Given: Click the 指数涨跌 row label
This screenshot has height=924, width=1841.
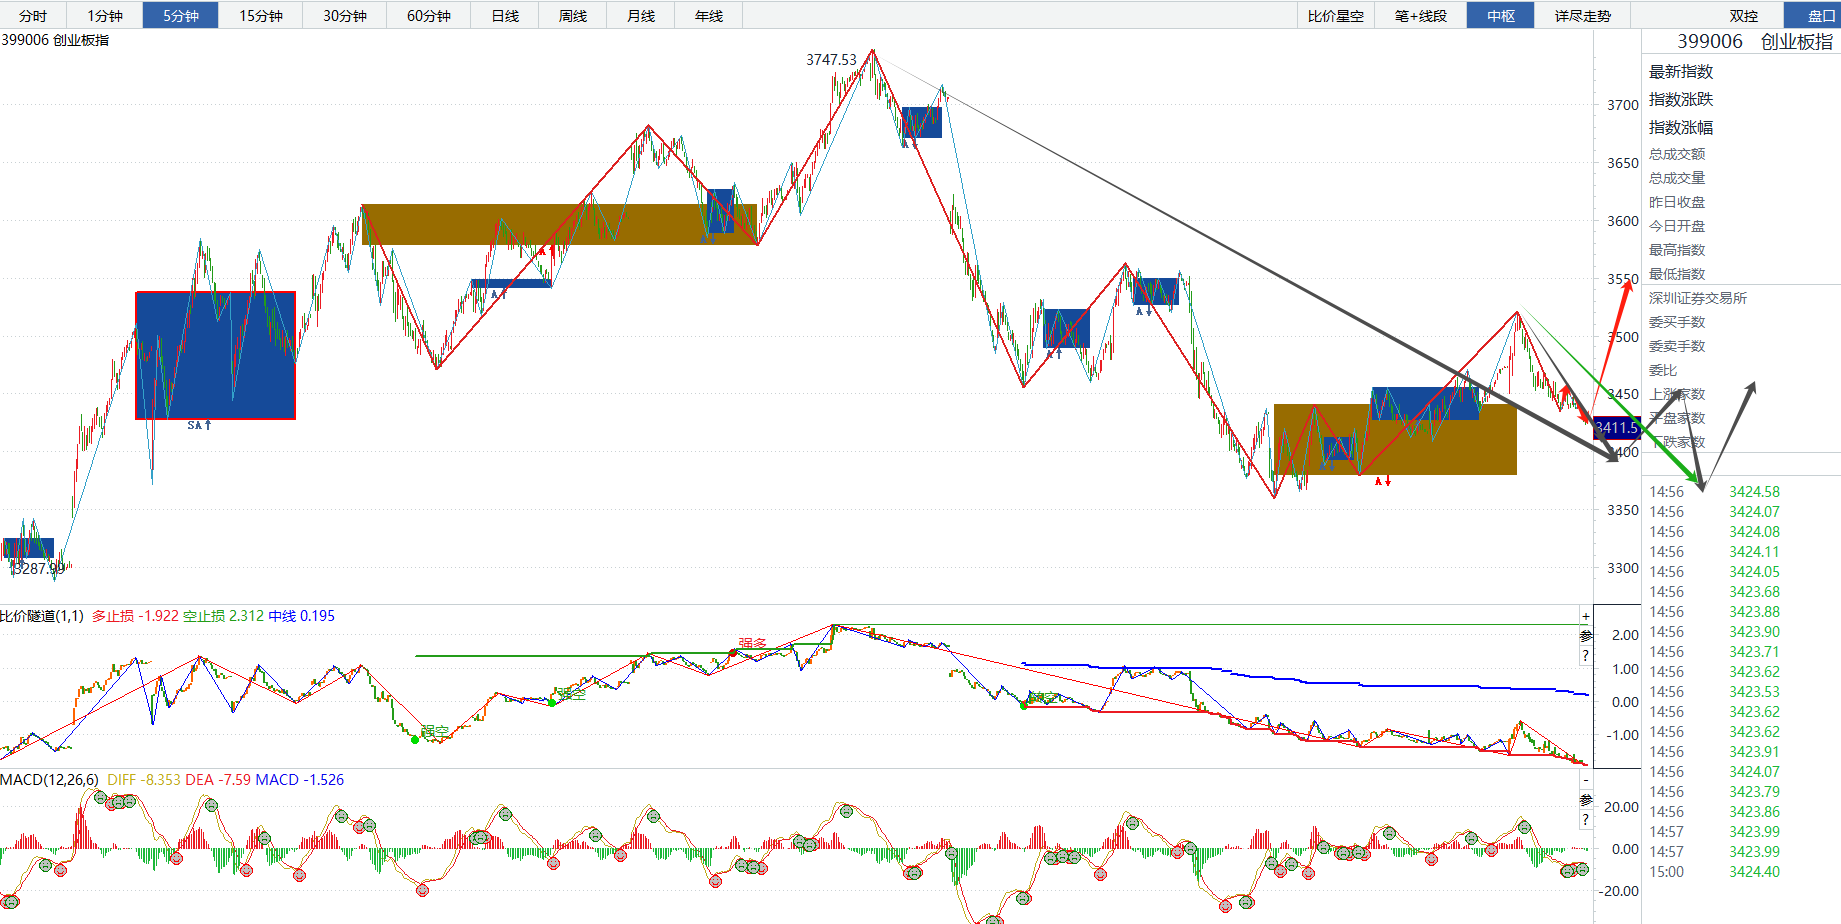Looking at the screenshot, I should coord(1681,100).
